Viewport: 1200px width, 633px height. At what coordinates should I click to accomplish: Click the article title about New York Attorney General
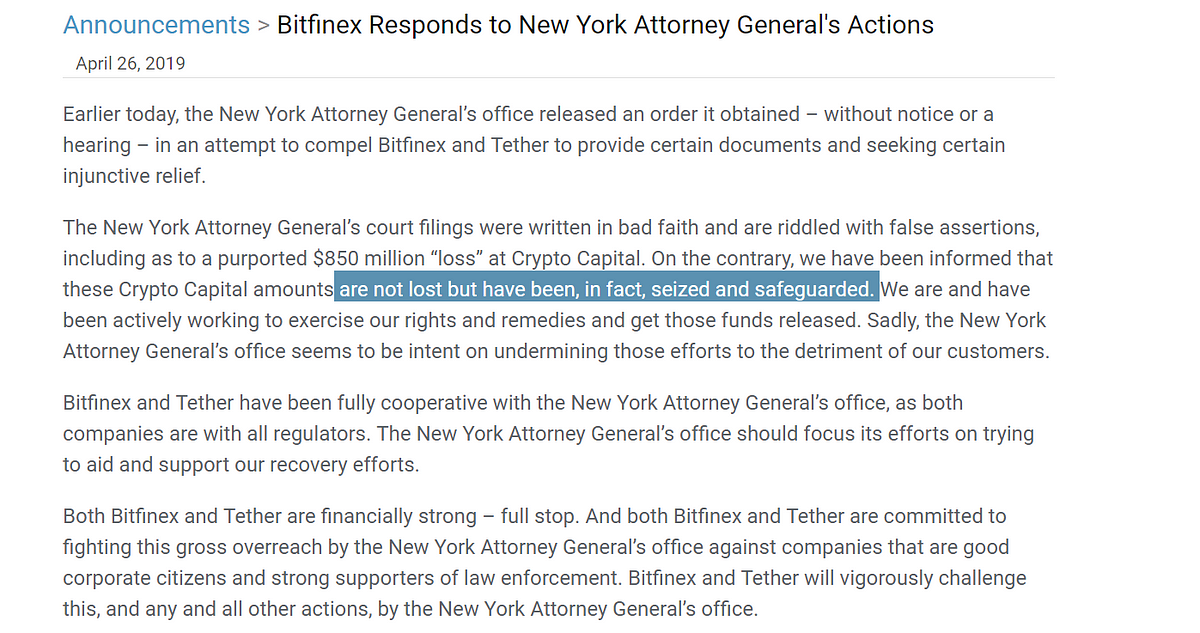point(605,25)
